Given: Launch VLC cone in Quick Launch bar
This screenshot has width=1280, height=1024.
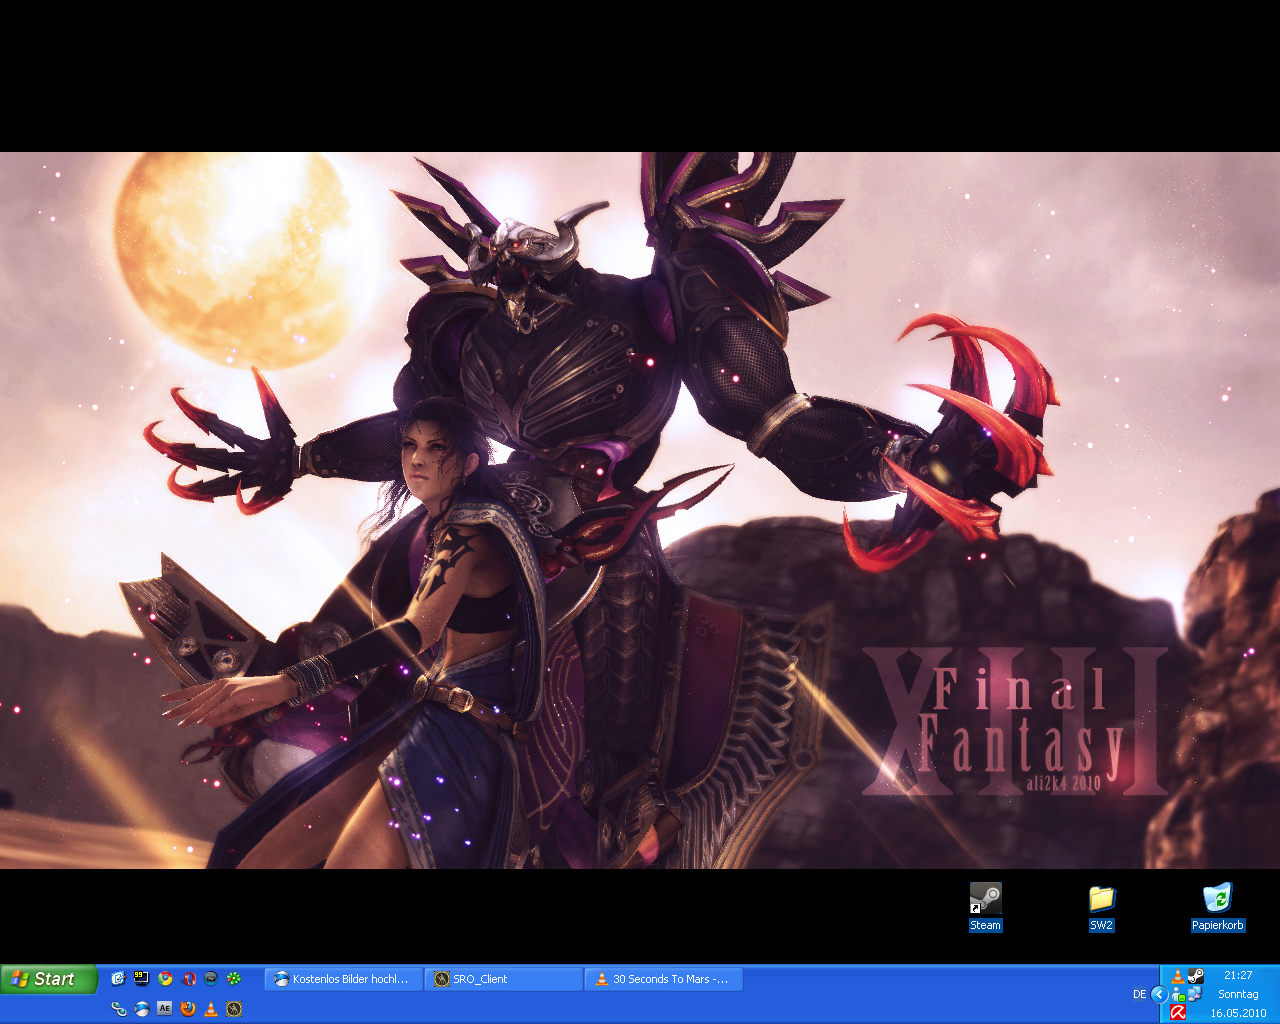Looking at the screenshot, I should [211, 1009].
